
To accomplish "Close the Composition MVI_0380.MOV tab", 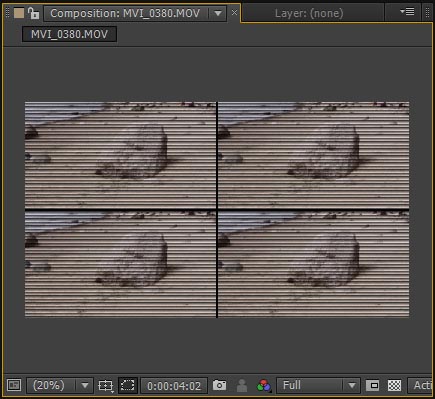I will pos(234,13).
